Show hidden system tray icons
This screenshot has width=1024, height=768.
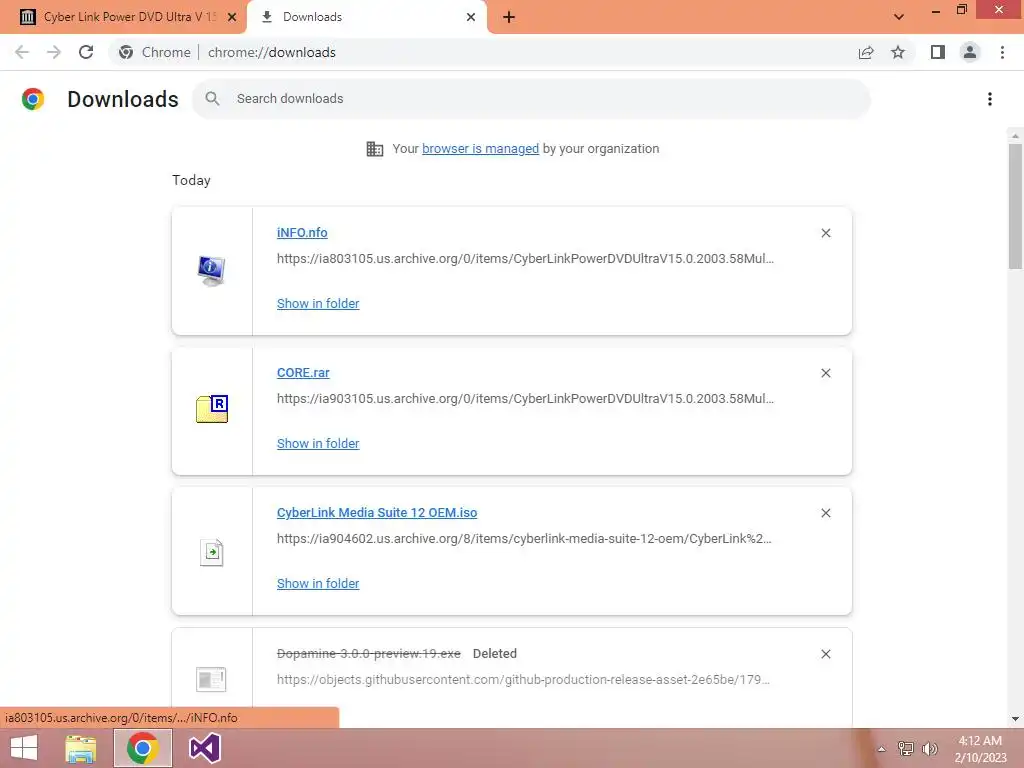[x=882, y=749]
